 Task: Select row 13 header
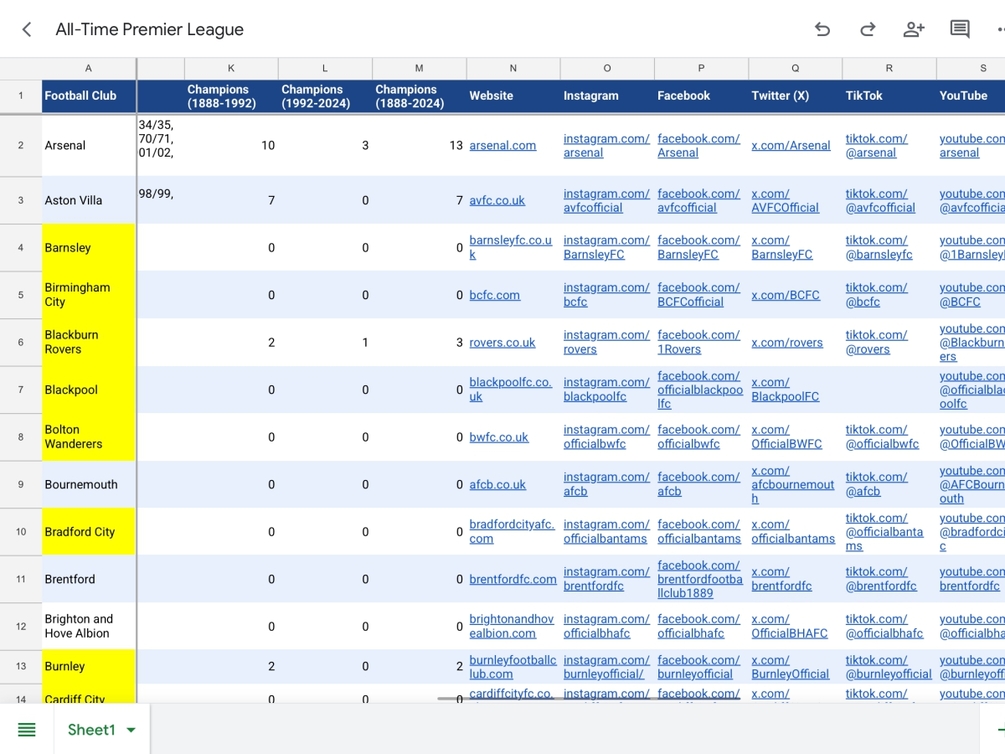click(x=21, y=666)
